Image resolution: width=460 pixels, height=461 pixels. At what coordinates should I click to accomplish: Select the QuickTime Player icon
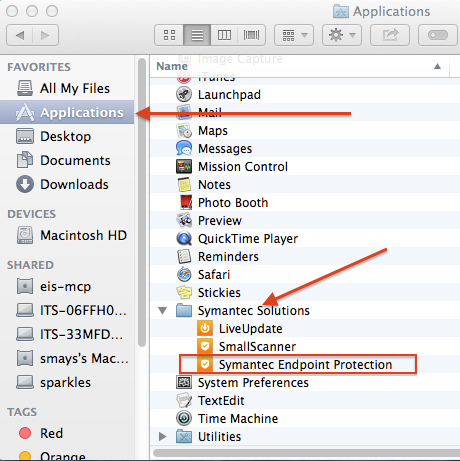pyautogui.click(x=184, y=238)
